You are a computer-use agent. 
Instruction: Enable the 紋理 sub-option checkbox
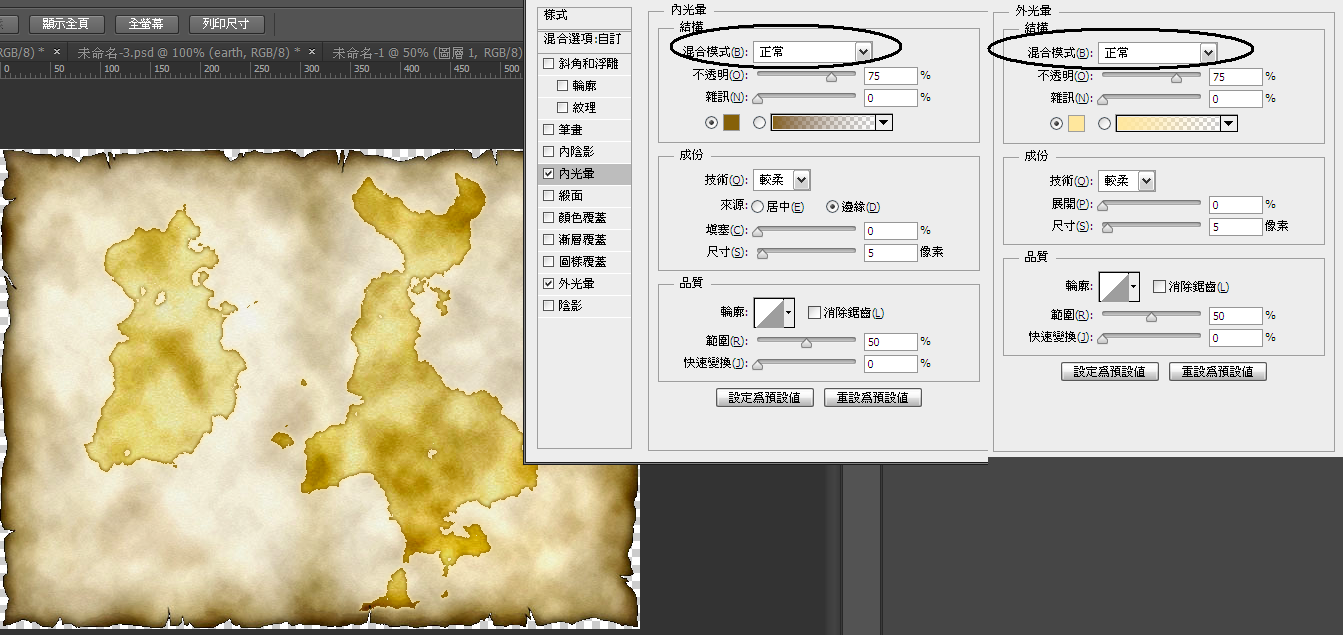coord(563,107)
